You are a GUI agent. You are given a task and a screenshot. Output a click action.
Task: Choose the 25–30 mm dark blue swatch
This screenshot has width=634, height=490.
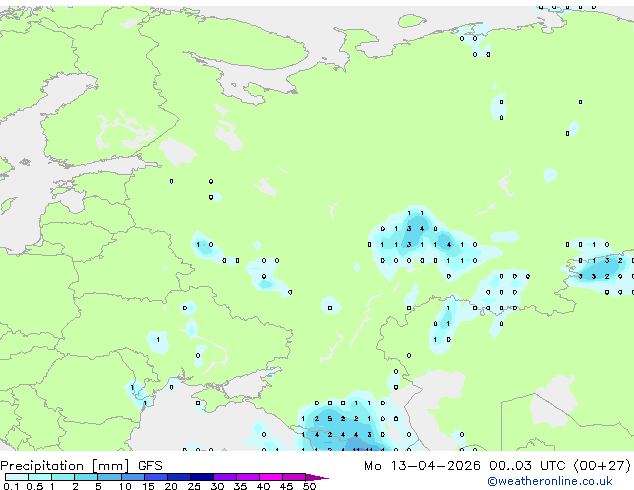point(202,477)
